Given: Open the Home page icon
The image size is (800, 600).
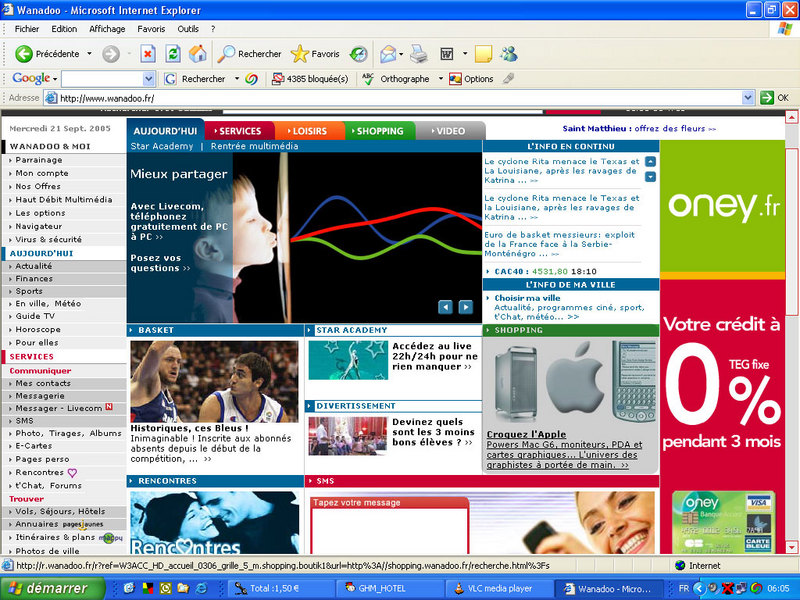Looking at the screenshot, I should tap(198, 54).
